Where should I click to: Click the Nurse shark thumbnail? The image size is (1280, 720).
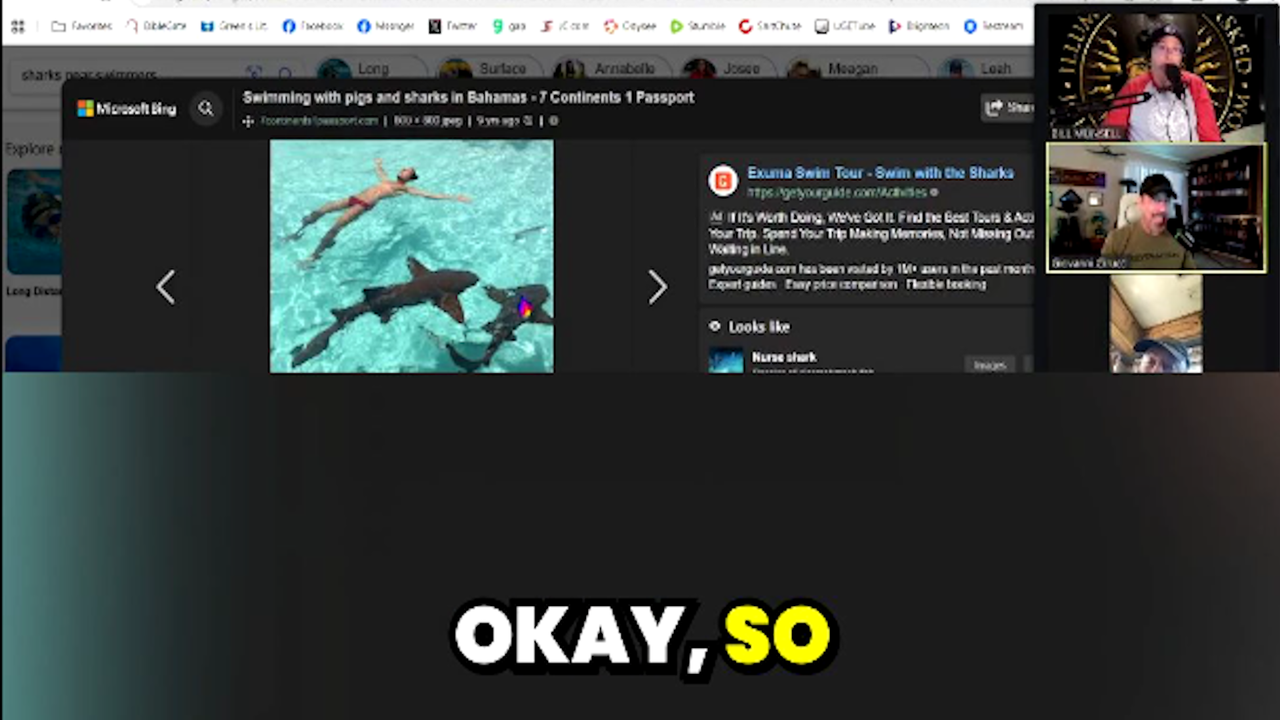[726, 360]
